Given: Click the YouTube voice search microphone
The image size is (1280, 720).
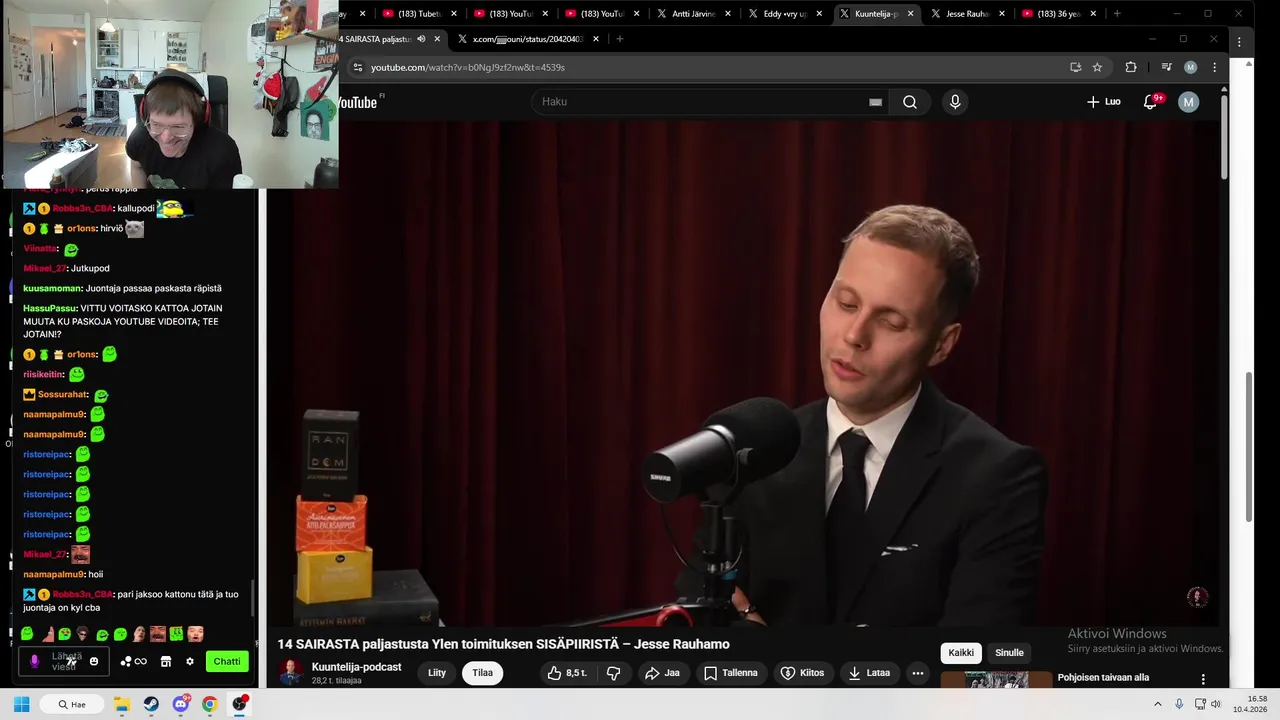Looking at the screenshot, I should 955,102.
